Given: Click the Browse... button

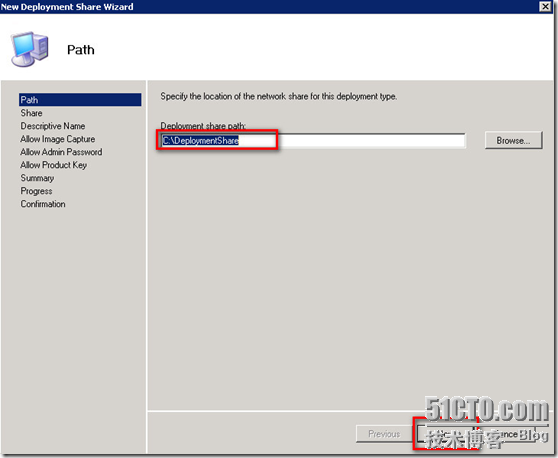Looking at the screenshot, I should (x=513, y=140).
